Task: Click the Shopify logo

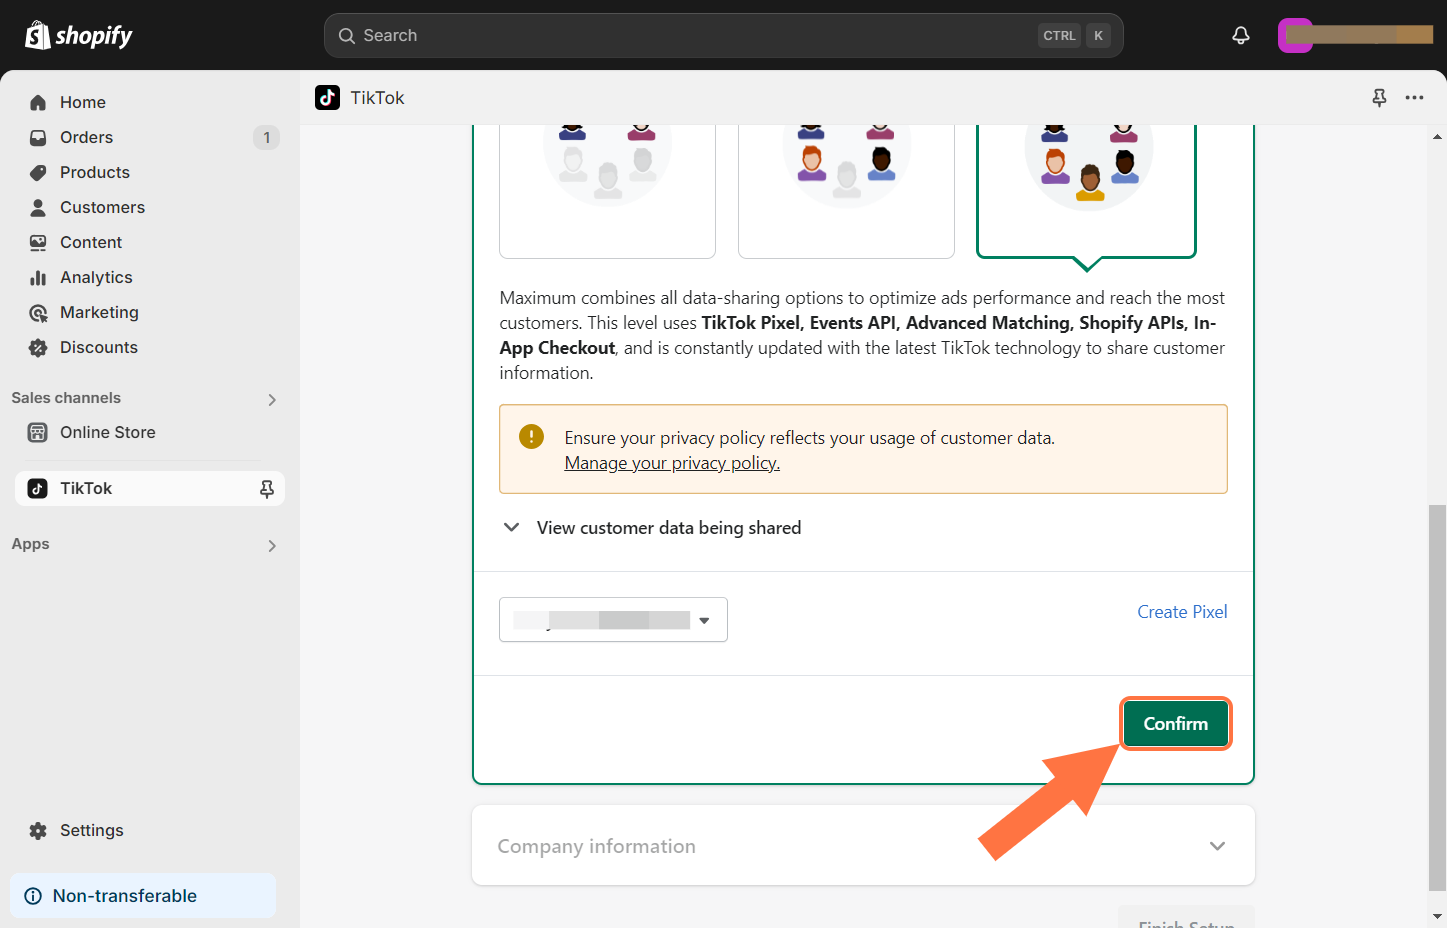Action: point(78,35)
